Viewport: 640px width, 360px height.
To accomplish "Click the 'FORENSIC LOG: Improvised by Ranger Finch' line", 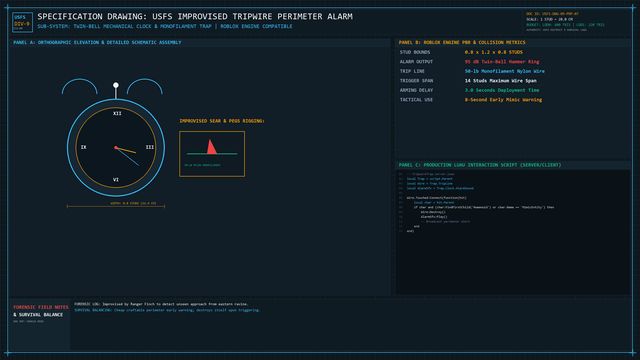I will (x=161, y=304).
